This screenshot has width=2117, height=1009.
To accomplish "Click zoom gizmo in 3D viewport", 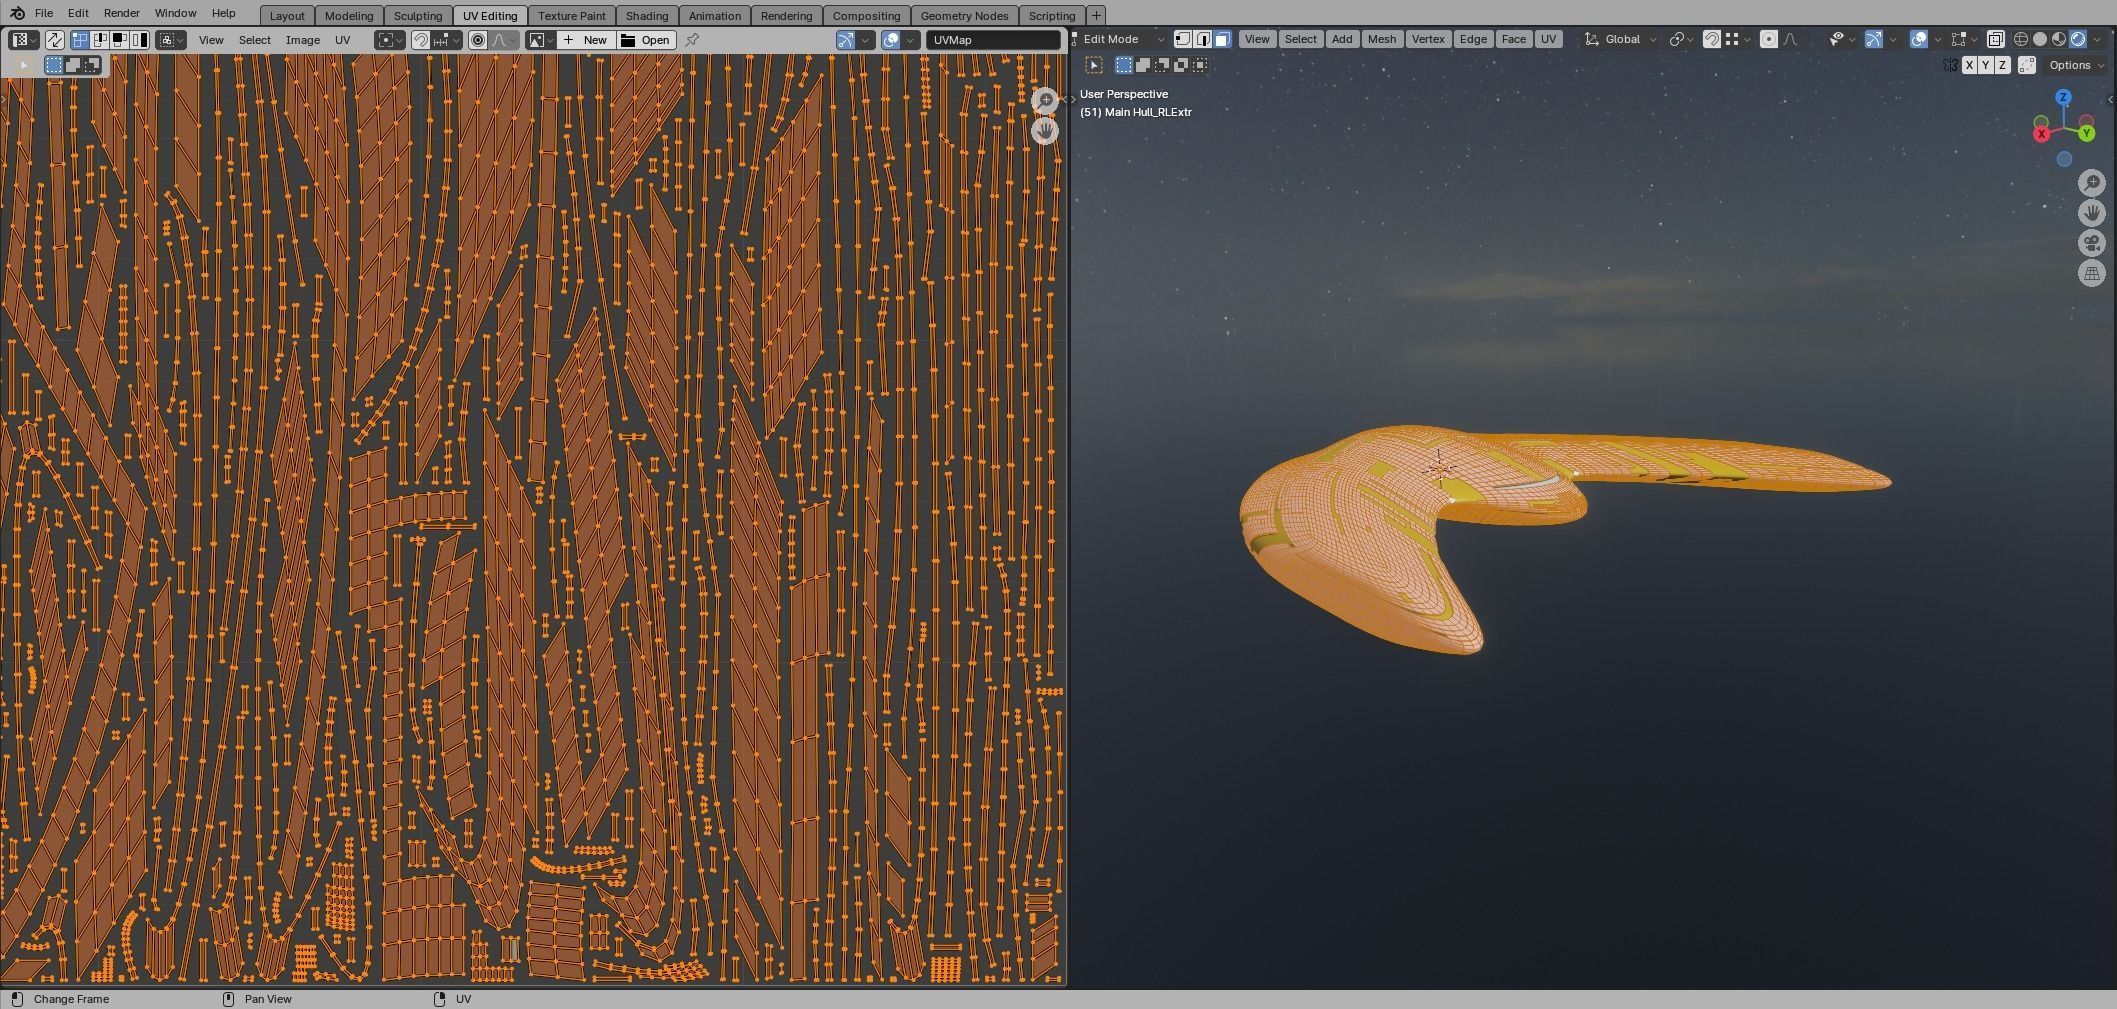I will [x=2092, y=183].
